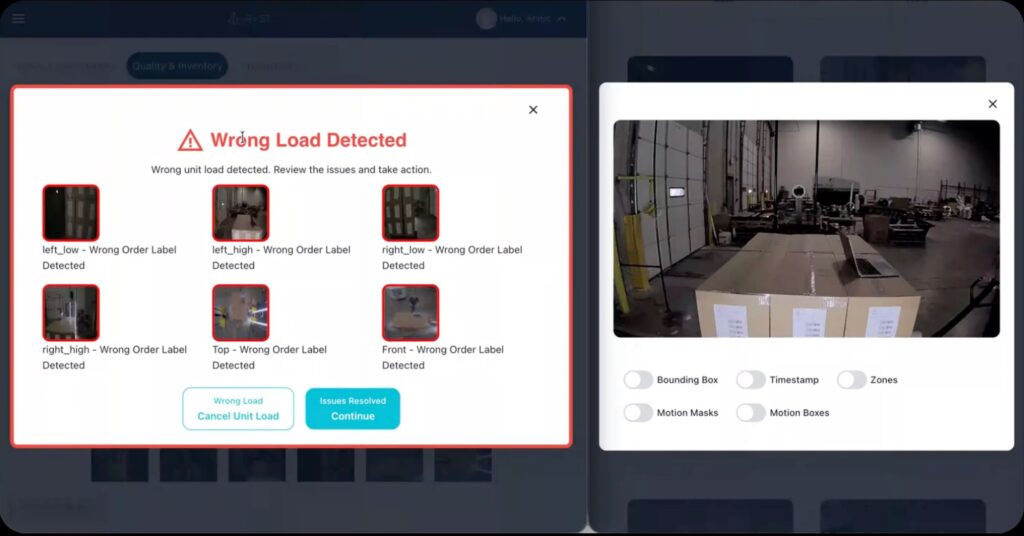Image resolution: width=1024 pixels, height=536 pixels.
Task: Click Cancel Unit Load button
Action: click(x=238, y=409)
